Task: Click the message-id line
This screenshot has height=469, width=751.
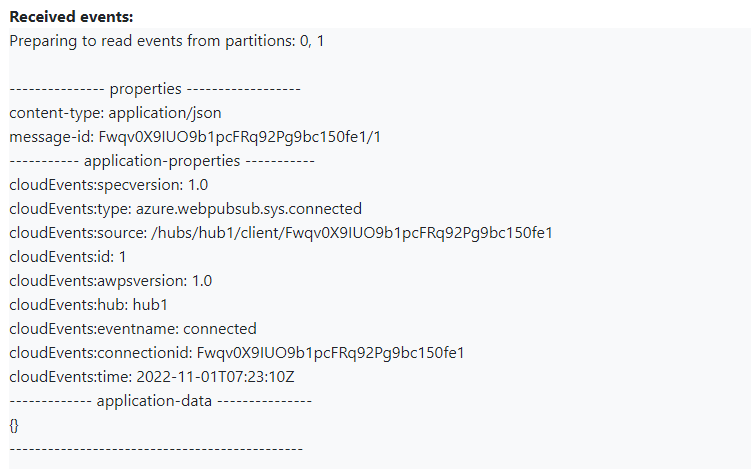Action: point(195,137)
